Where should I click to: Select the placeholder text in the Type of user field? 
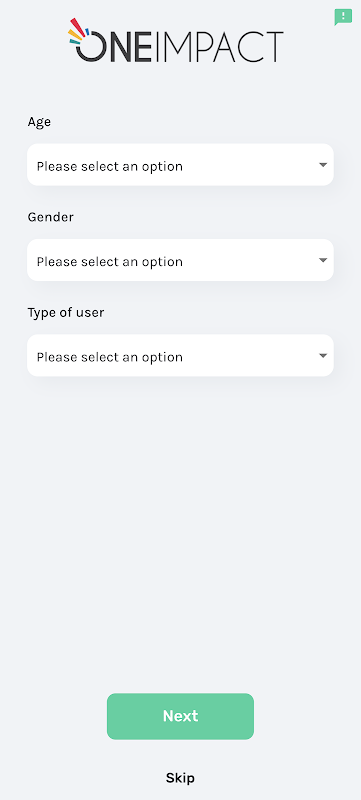[110, 357]
